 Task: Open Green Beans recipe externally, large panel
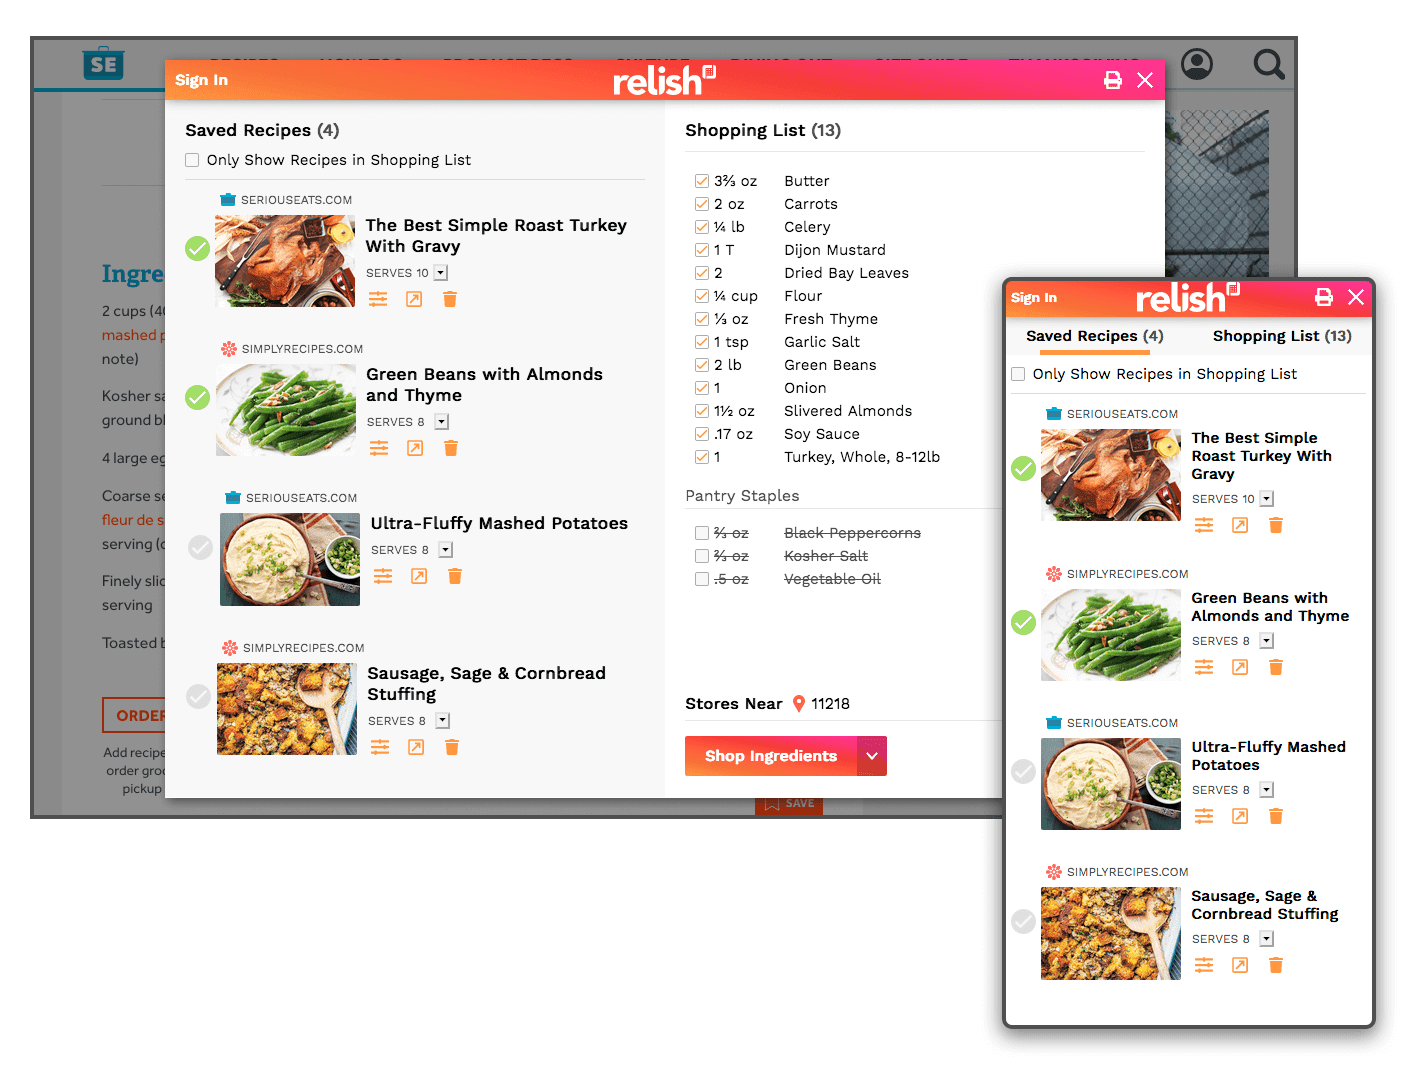pyautogui.click(x=415, y=448)
